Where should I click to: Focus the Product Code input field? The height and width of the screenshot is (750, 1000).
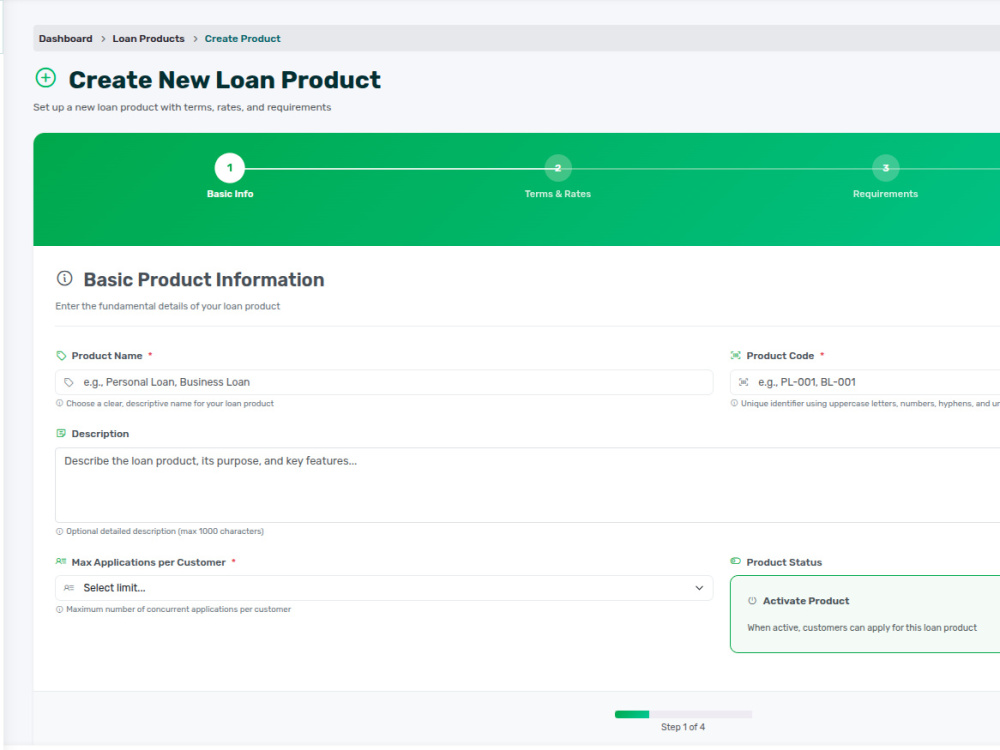tap(865, 382)
